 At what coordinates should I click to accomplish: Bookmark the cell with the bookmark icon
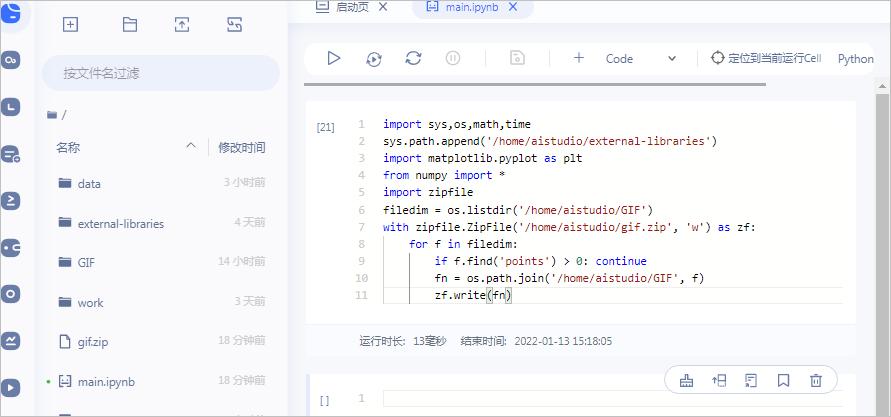(783, 380)
